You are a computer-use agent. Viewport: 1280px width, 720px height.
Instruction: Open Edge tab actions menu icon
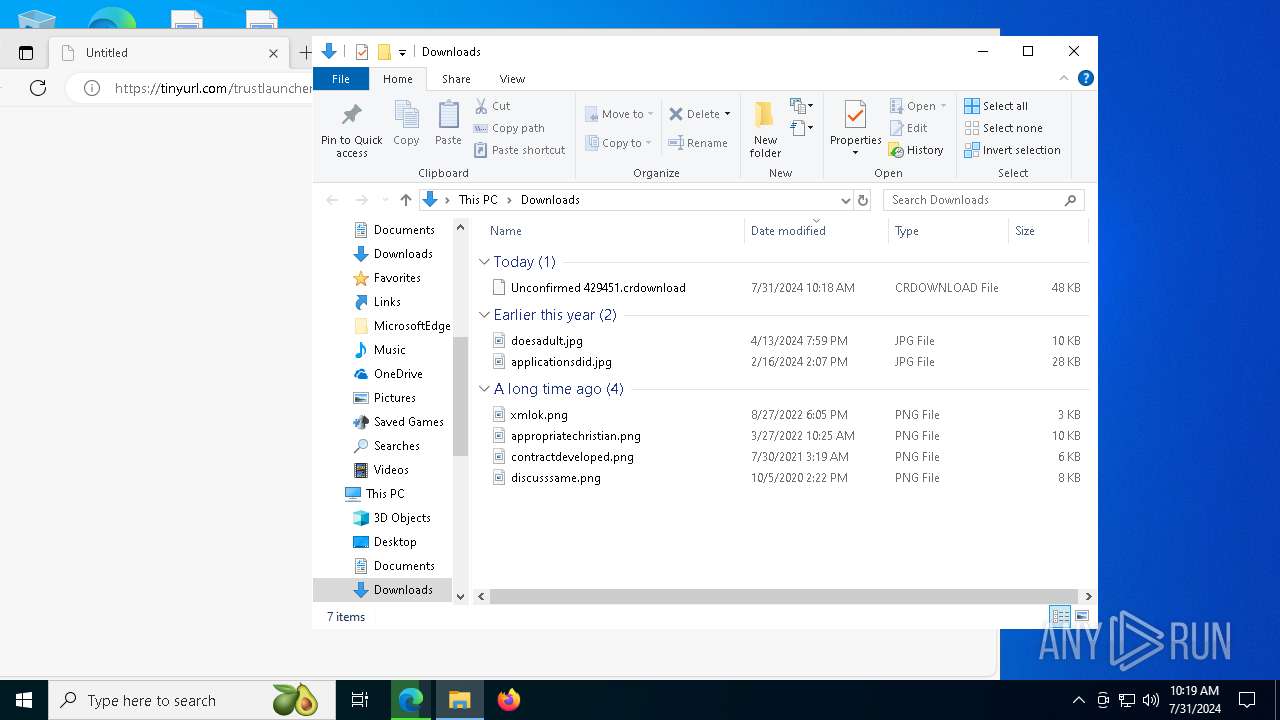point(26,53)
